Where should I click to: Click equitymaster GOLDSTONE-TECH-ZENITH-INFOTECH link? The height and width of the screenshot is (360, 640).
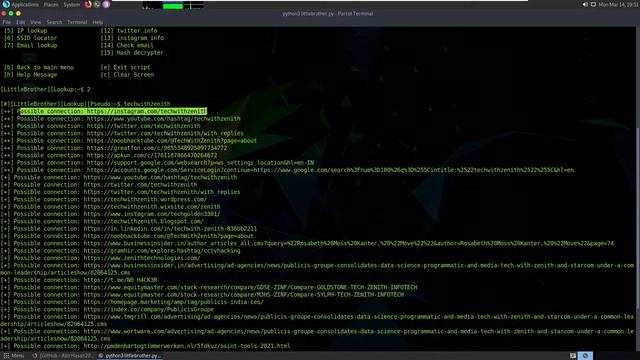point(250,287)
